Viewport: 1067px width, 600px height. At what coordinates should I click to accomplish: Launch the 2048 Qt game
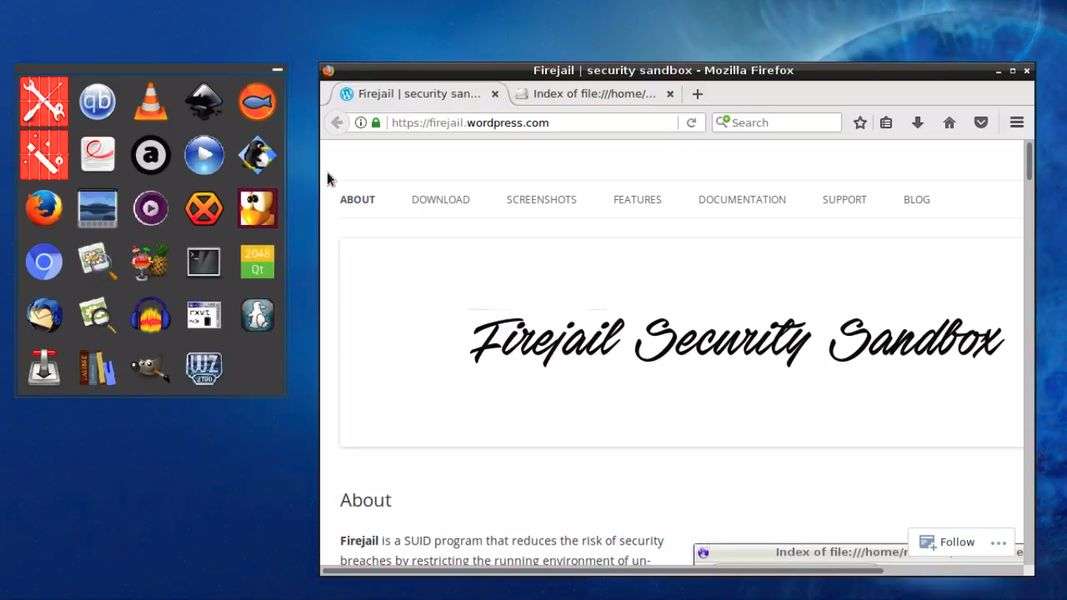click(257, 262)
